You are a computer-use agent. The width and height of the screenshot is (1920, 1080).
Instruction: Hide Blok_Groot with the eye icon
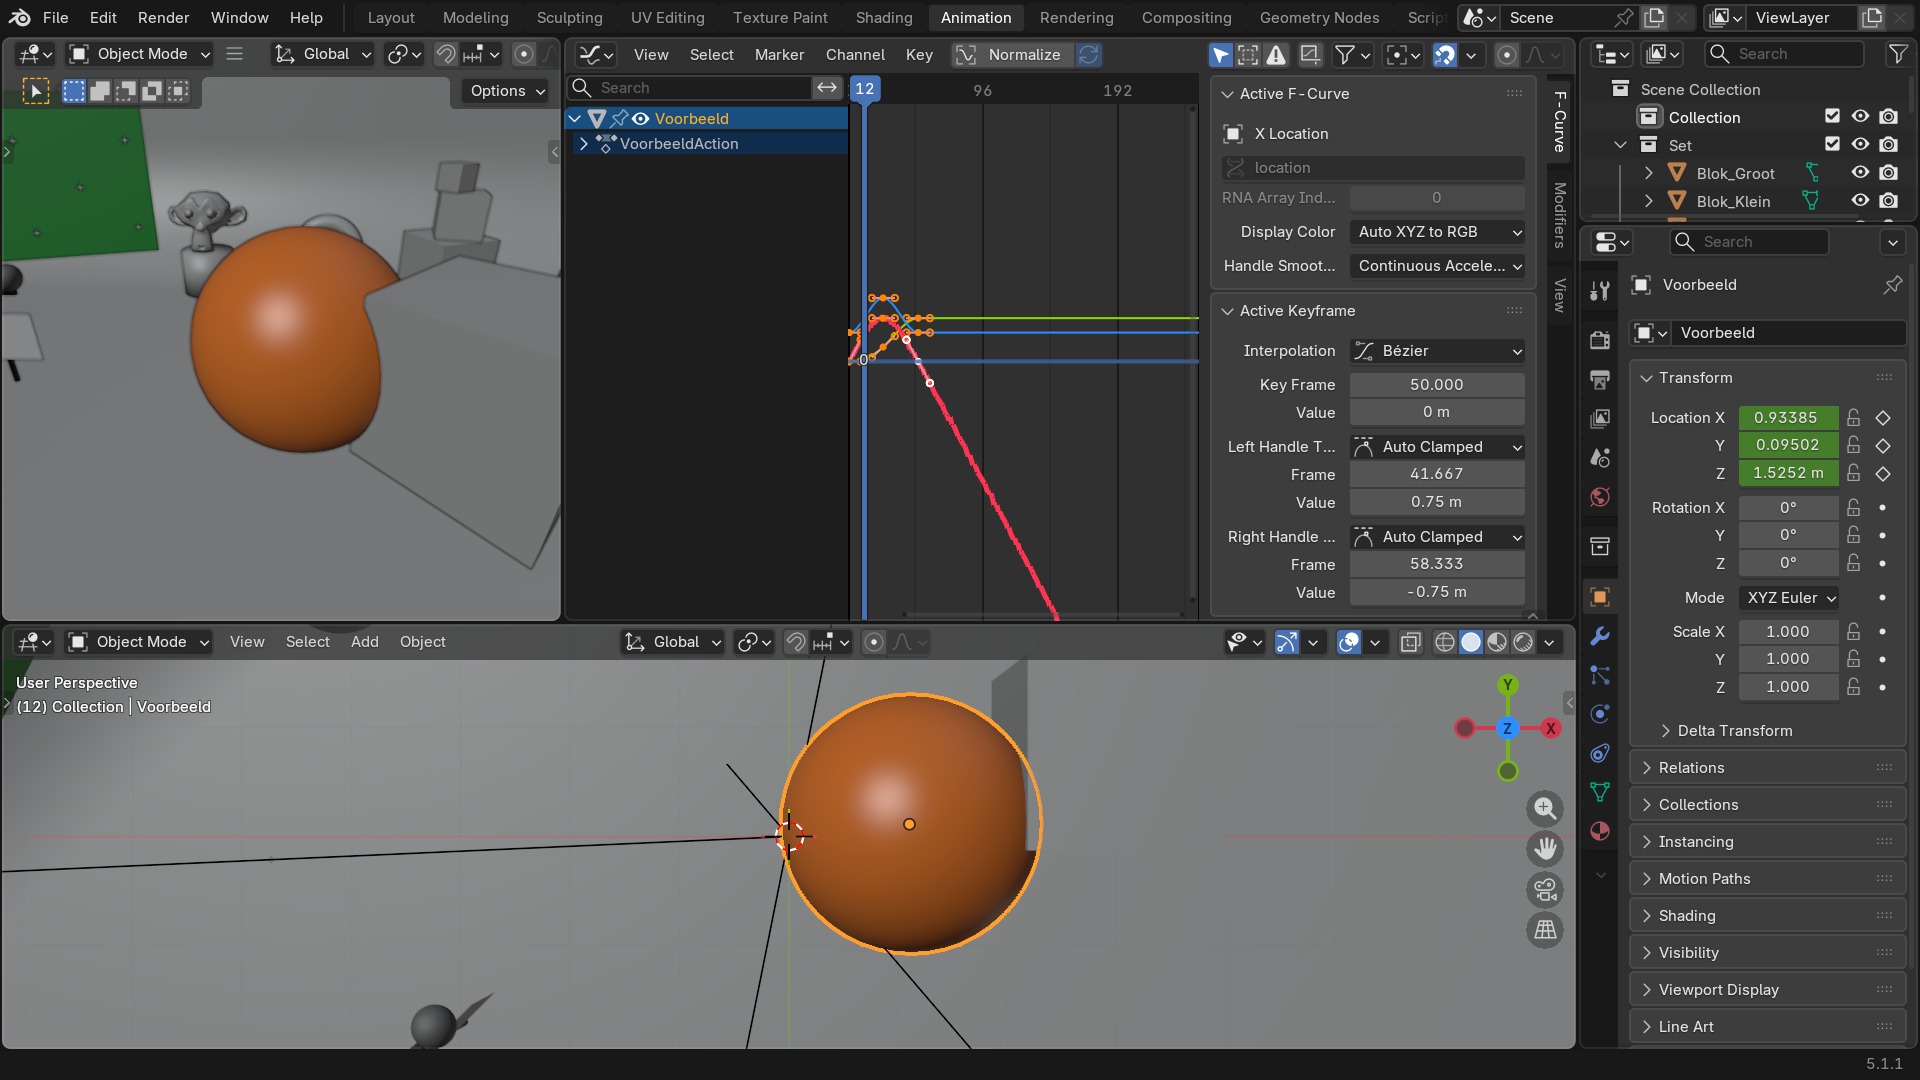point(1860,173)
